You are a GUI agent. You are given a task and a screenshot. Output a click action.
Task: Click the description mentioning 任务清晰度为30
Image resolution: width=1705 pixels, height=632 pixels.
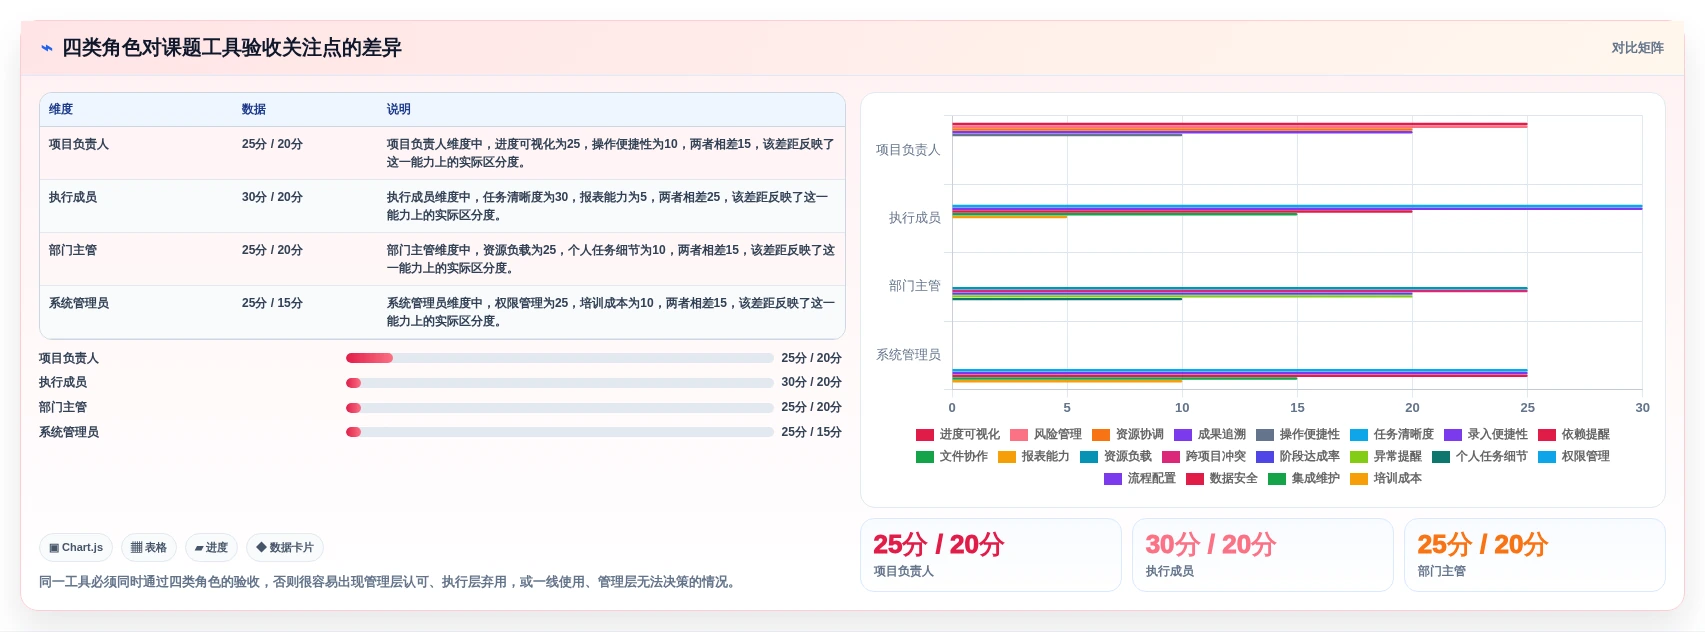click(x=611, y=206)
